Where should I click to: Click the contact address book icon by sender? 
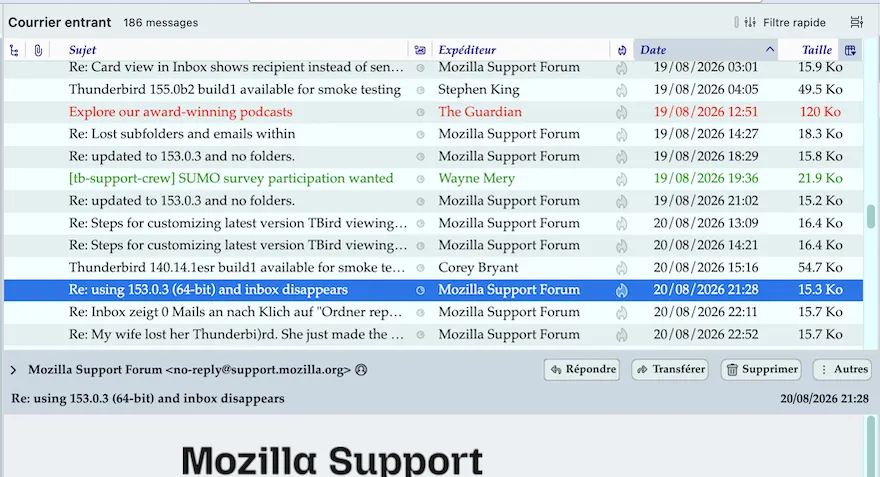point(361,370)
